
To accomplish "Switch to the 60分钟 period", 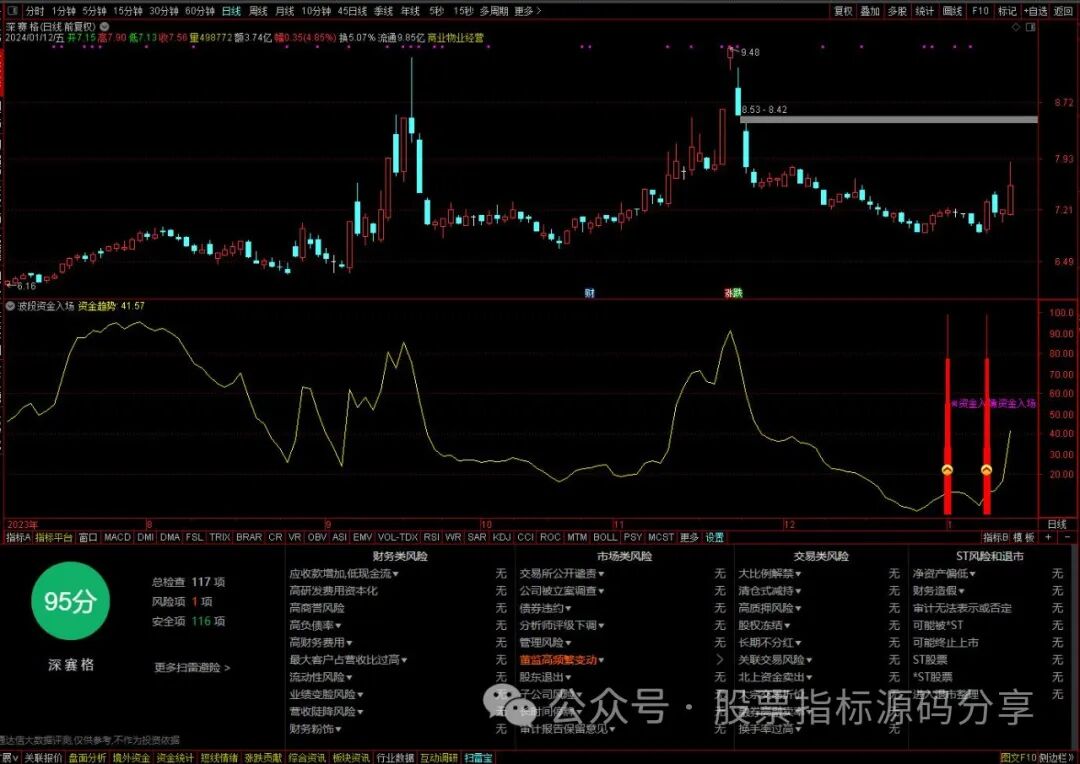I will [x=200, y=11].
